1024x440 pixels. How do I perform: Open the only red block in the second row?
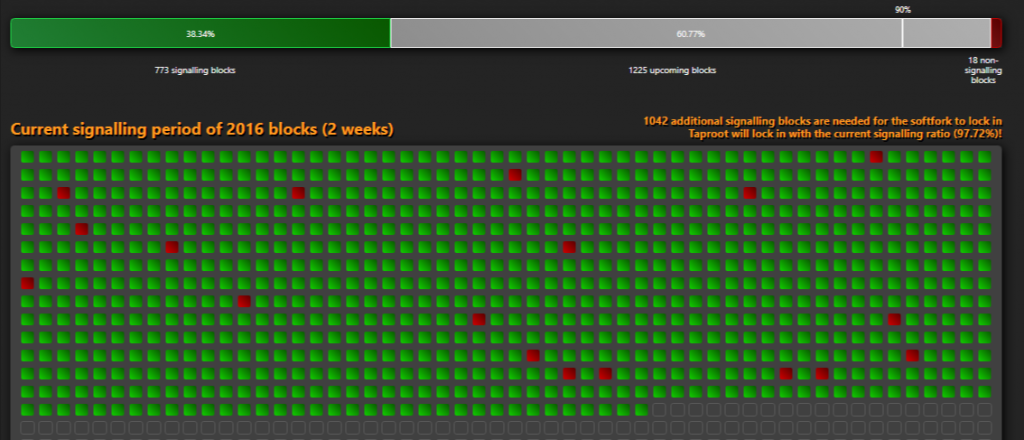(515, 175)
